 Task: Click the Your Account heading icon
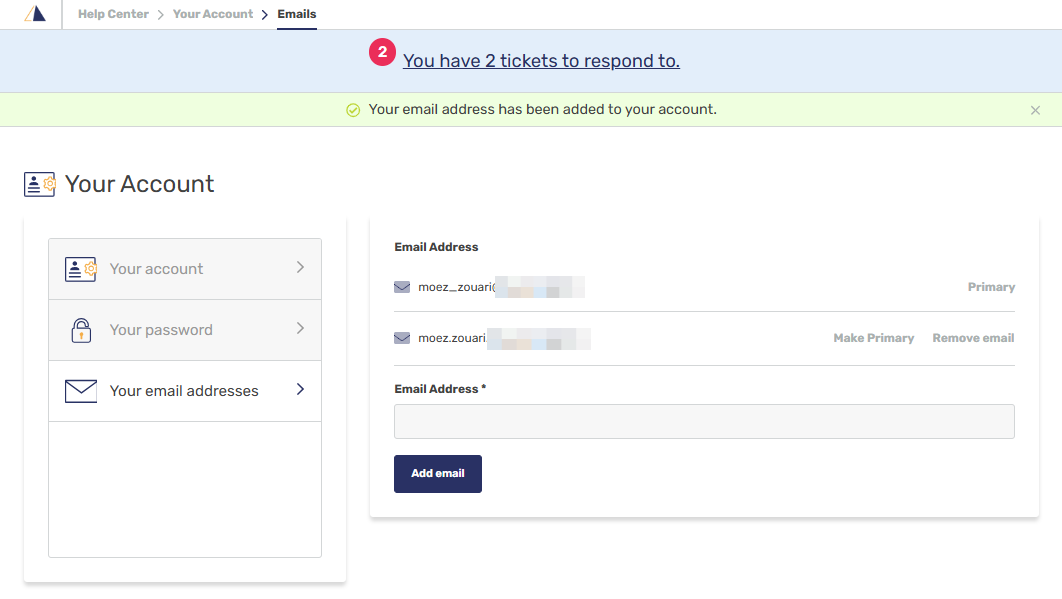click(40, 184)
